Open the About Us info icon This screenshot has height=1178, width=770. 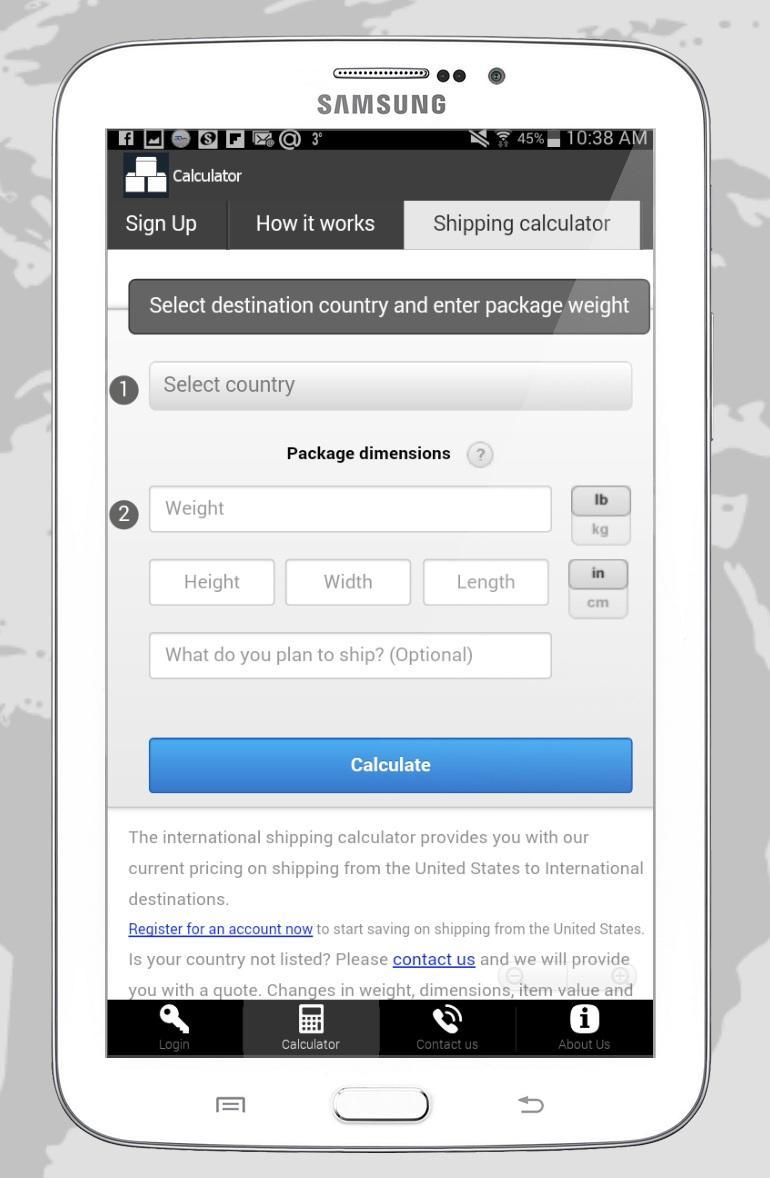point(584,1020)
